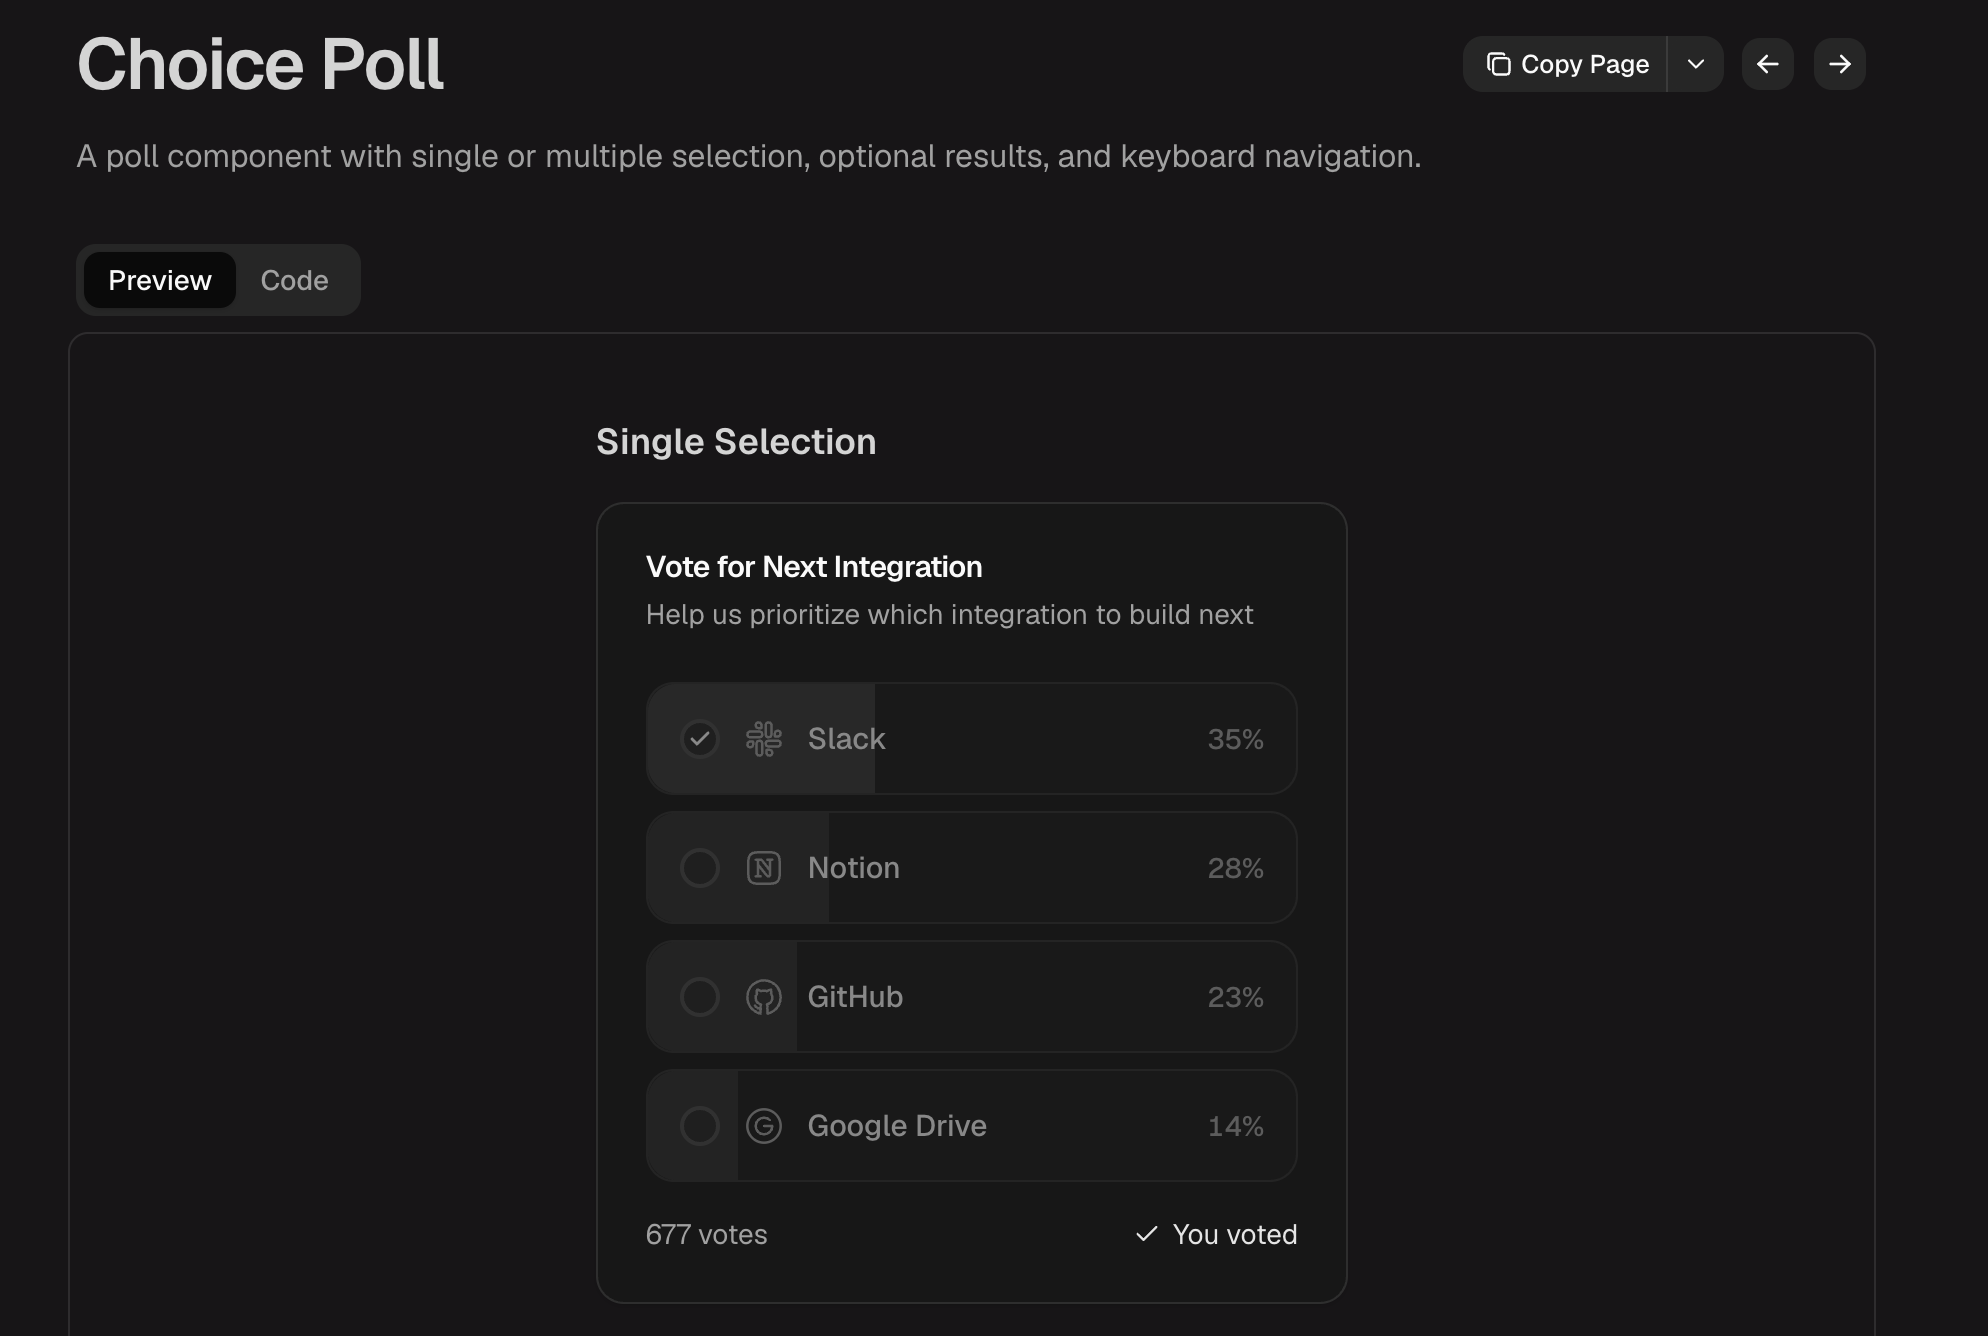This screenshot has height=1336, width=1988.
Task: Switch to the Code tab
Action: point(294,280)
